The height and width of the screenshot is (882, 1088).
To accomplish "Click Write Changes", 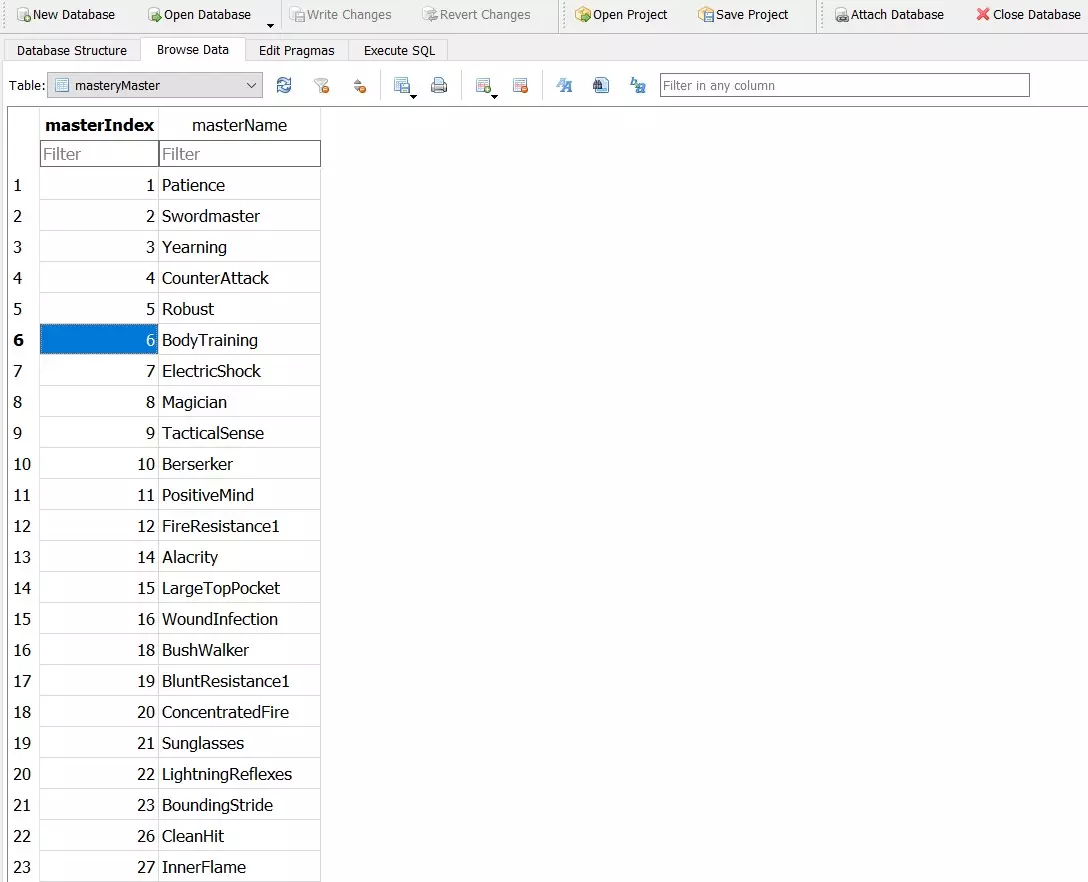I will click(340, 15).
